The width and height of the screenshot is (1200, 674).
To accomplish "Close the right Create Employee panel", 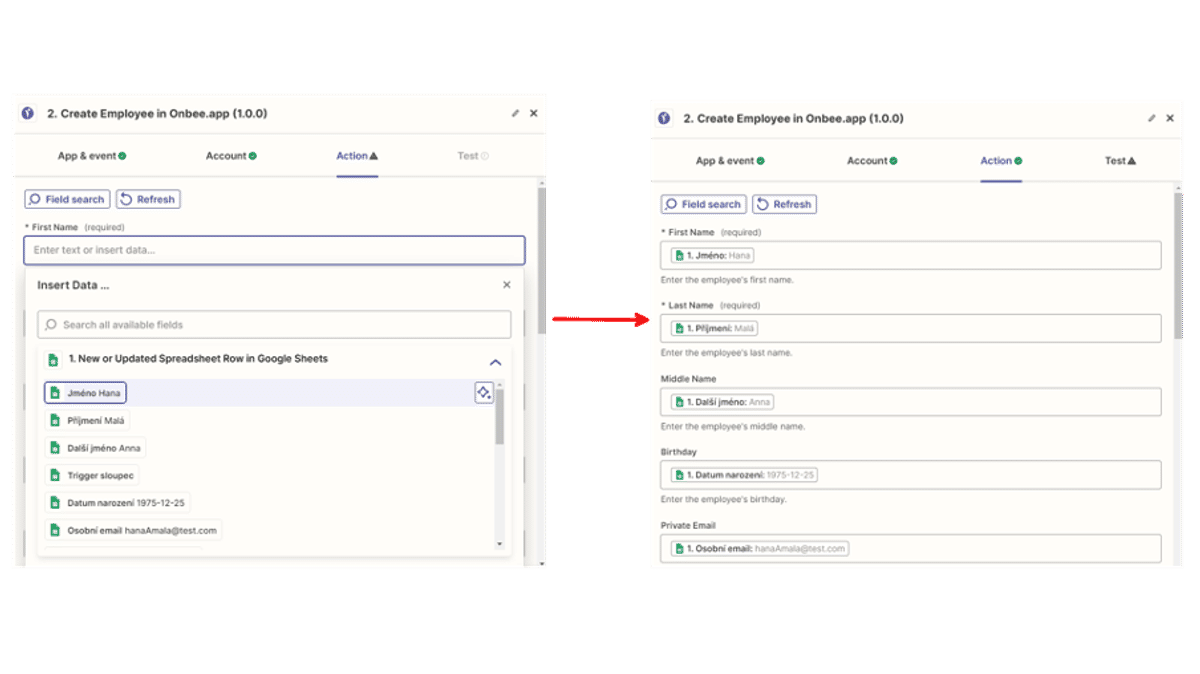I will (x=1170, y=118).
